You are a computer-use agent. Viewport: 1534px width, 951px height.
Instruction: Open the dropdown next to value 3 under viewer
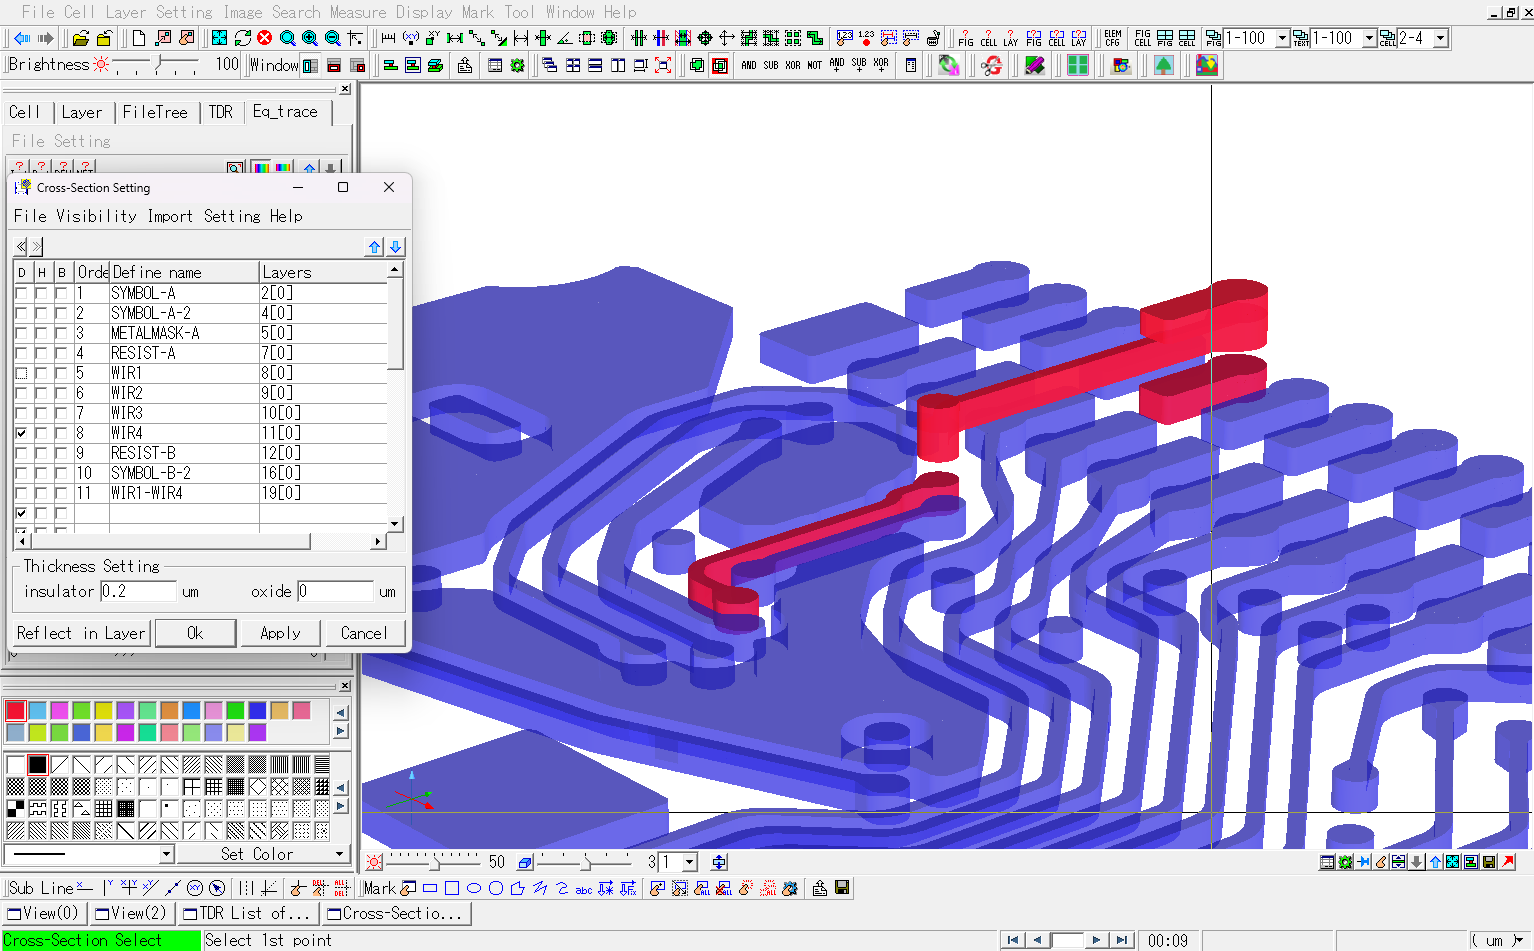[690, 862]
